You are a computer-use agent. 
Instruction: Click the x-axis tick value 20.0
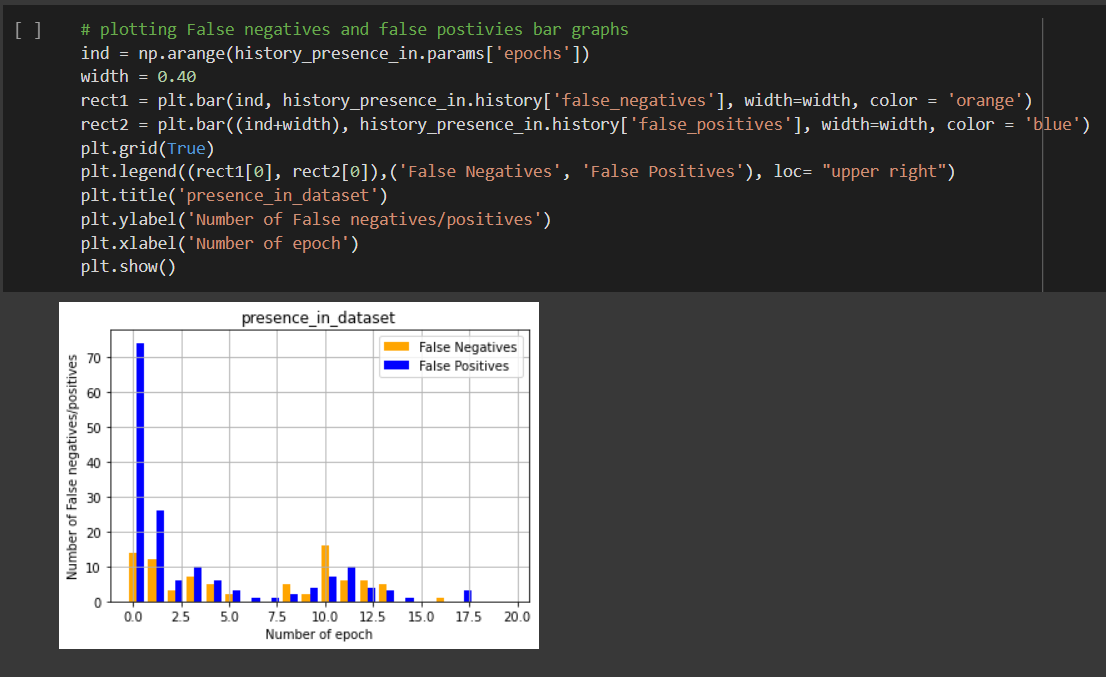coord(517,617)
